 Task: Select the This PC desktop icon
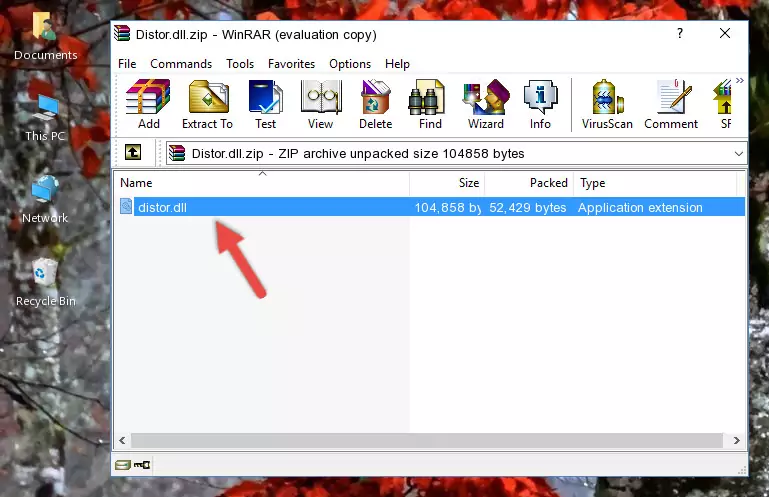tap(45, 118)
